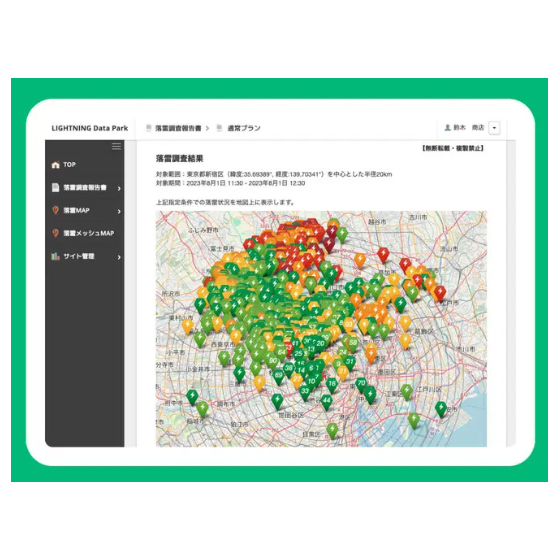The image size is (560, 560).
Task: Click the 落雷メッシュMAP pin icon
Action: pos(55,233)
